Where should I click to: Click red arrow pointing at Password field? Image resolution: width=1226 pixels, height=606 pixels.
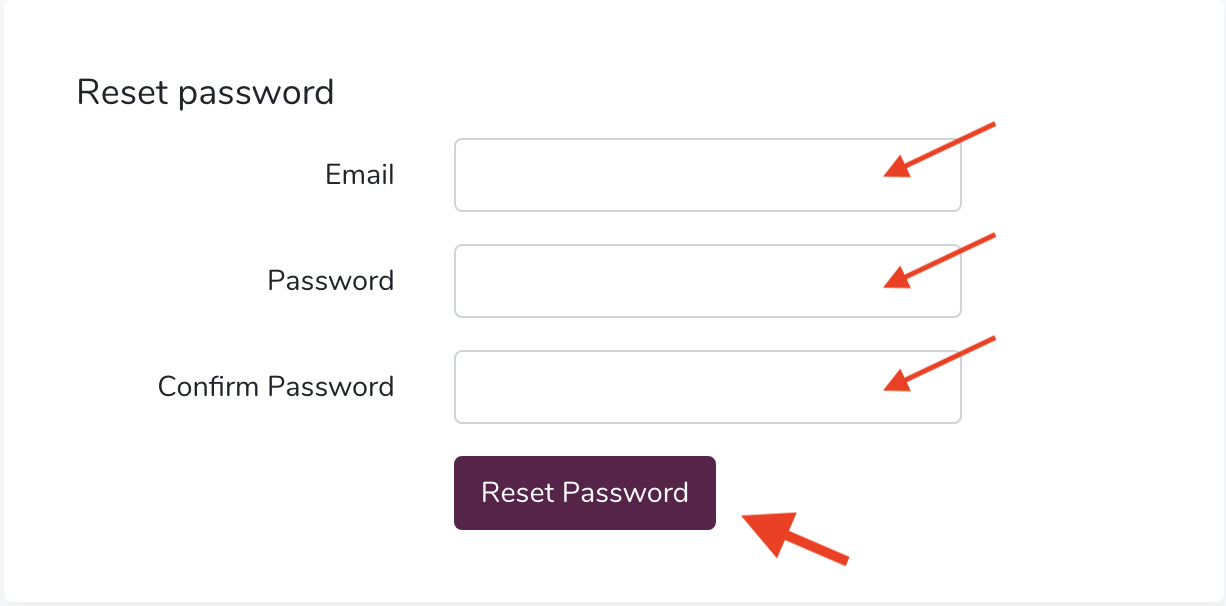pyautogui.click(x=940, y=261)
